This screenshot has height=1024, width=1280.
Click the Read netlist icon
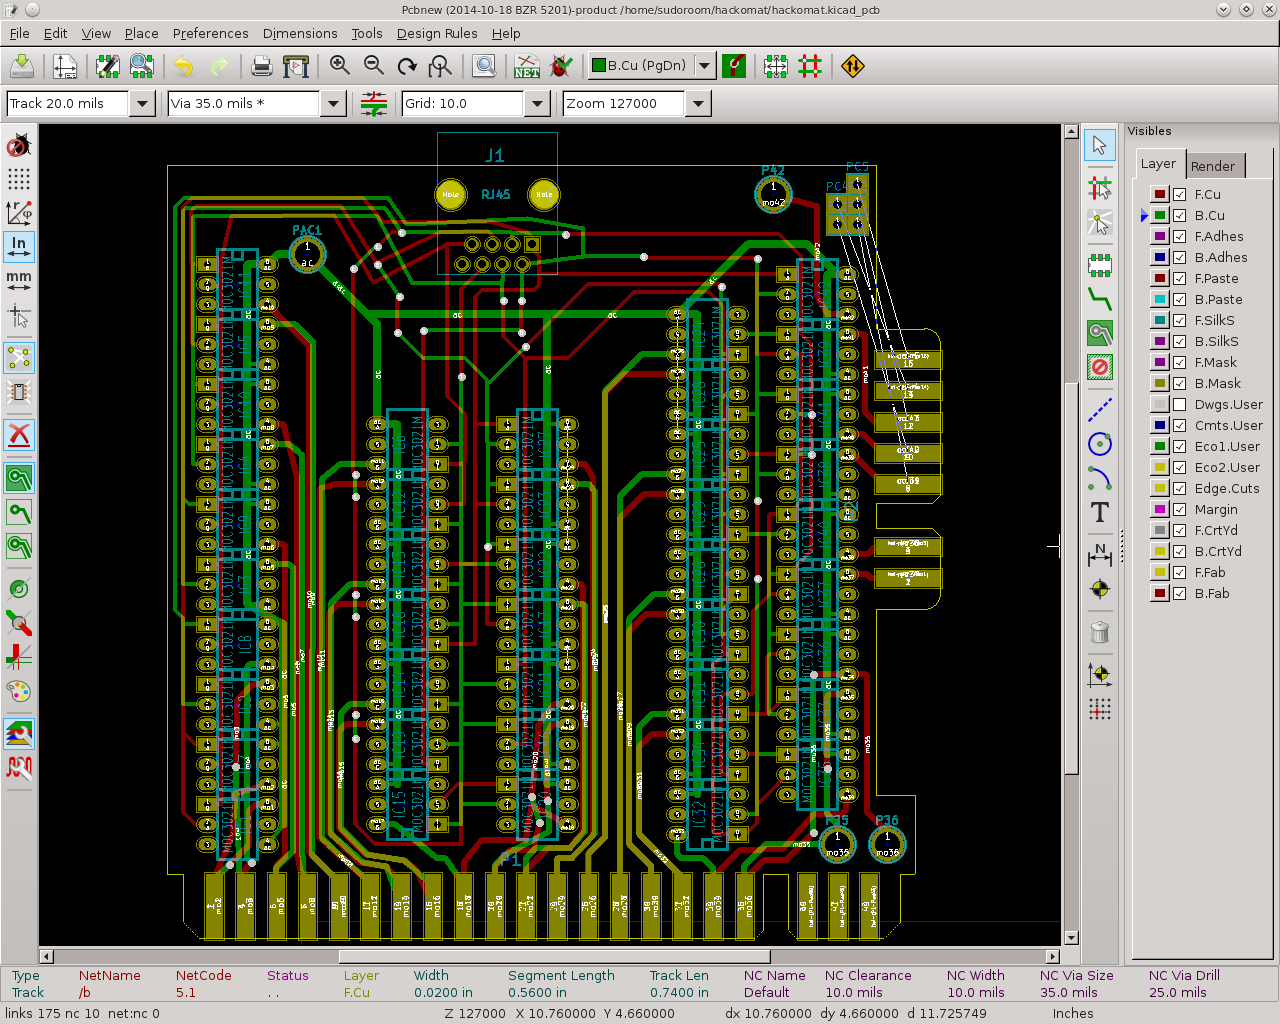[x=527, y=66]
